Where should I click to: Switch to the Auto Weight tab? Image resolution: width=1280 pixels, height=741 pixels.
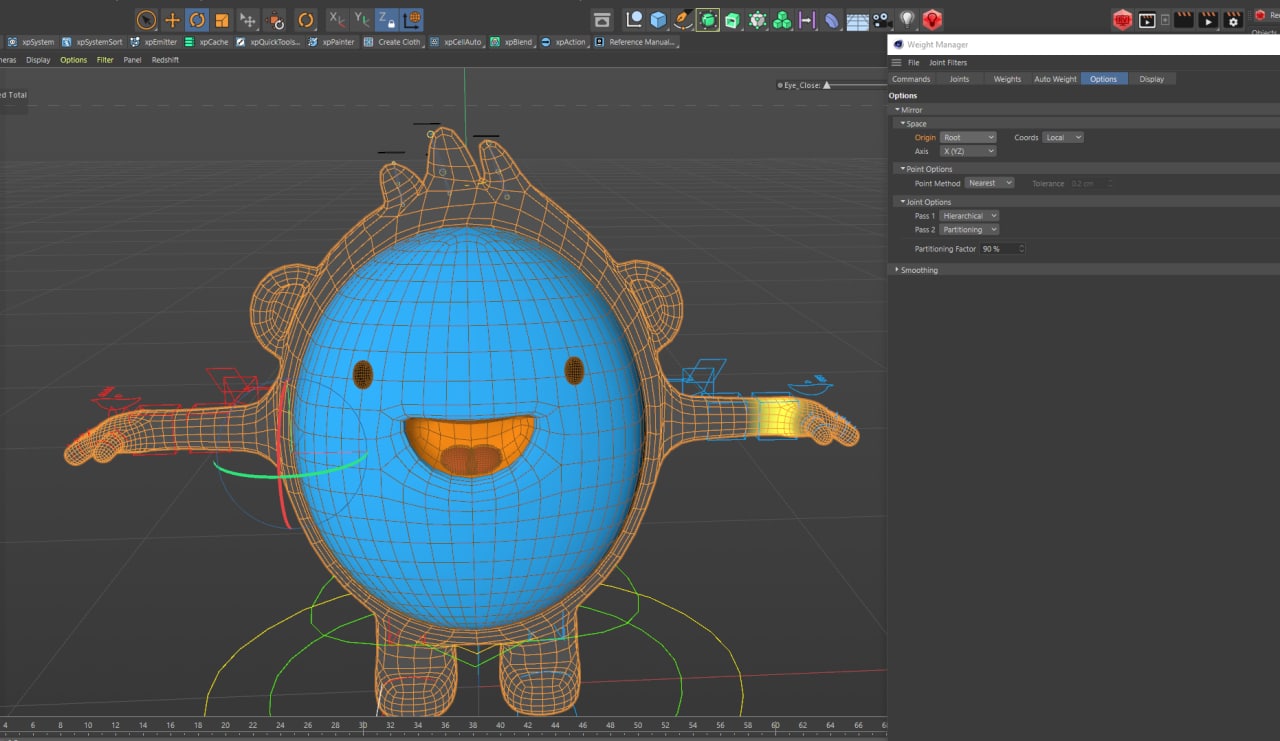tap(1055, 79)
